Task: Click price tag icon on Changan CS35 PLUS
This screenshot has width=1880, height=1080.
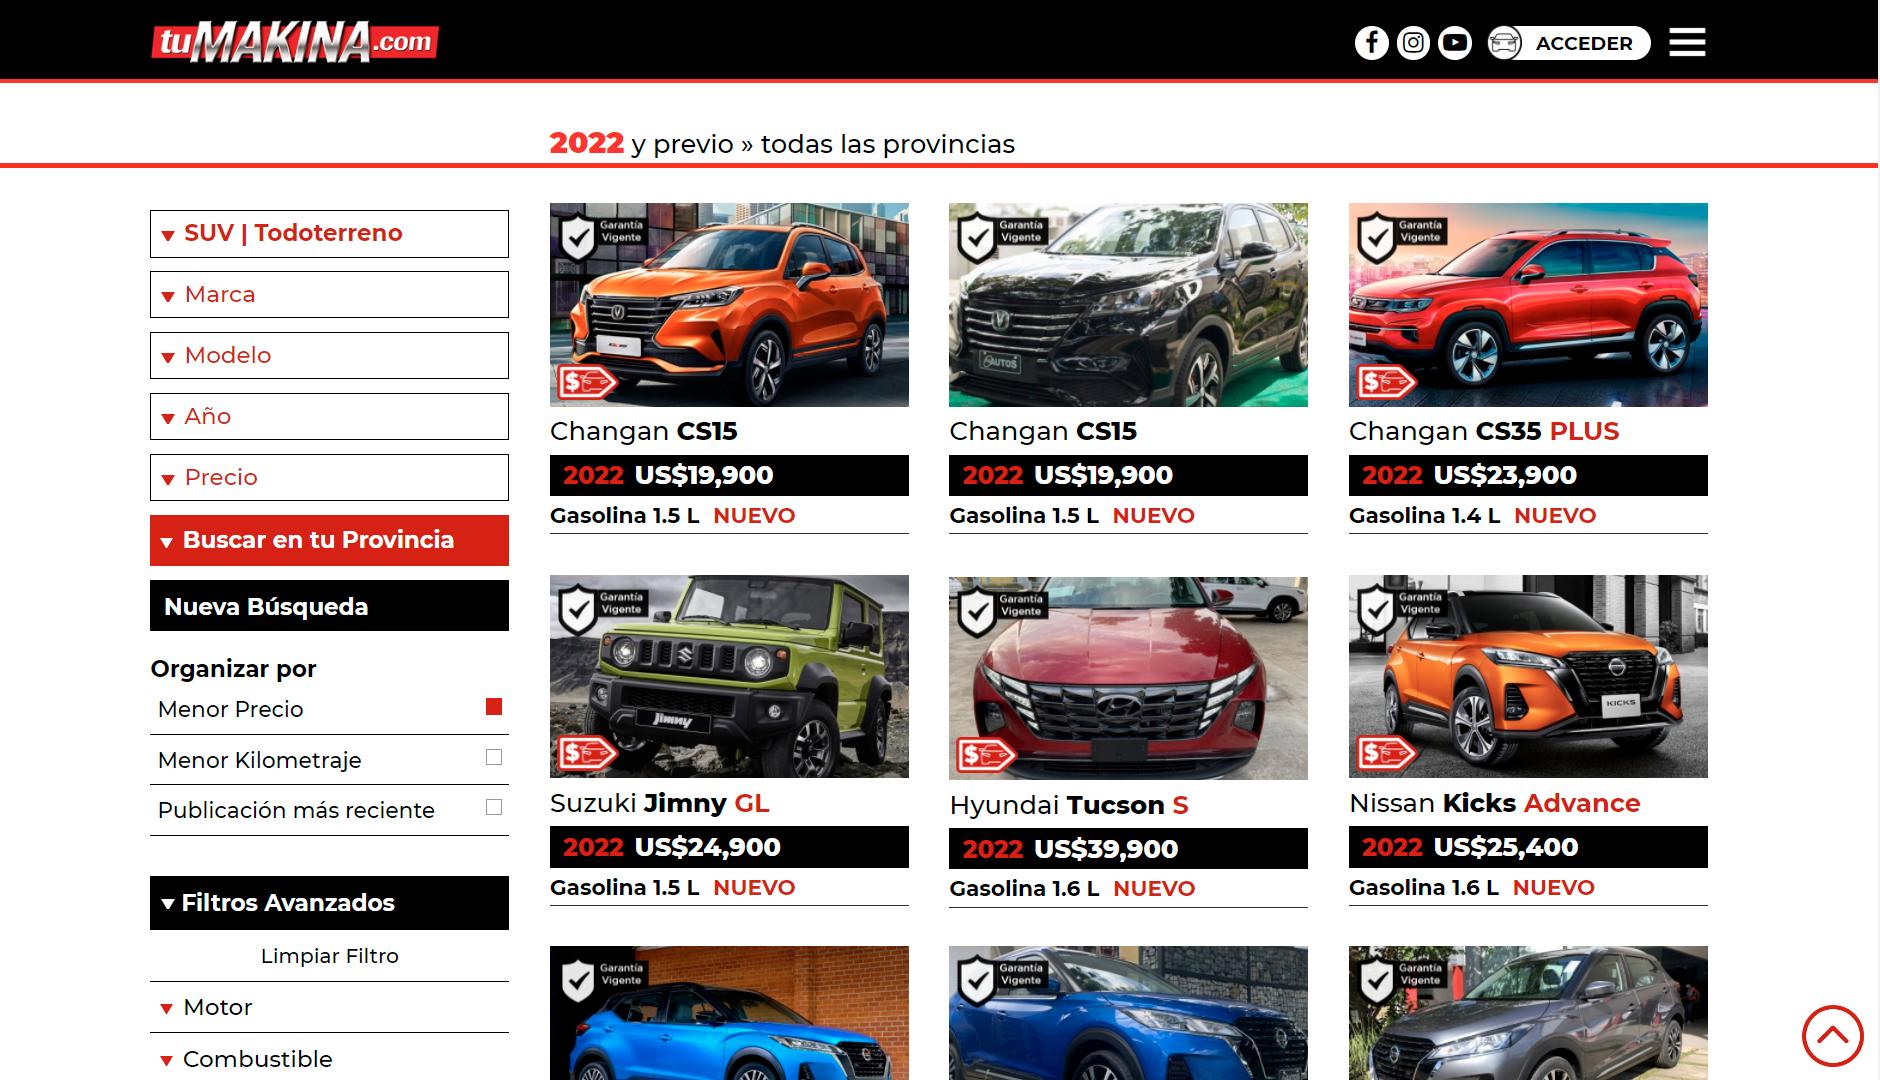Action: tap(1386, 382)
